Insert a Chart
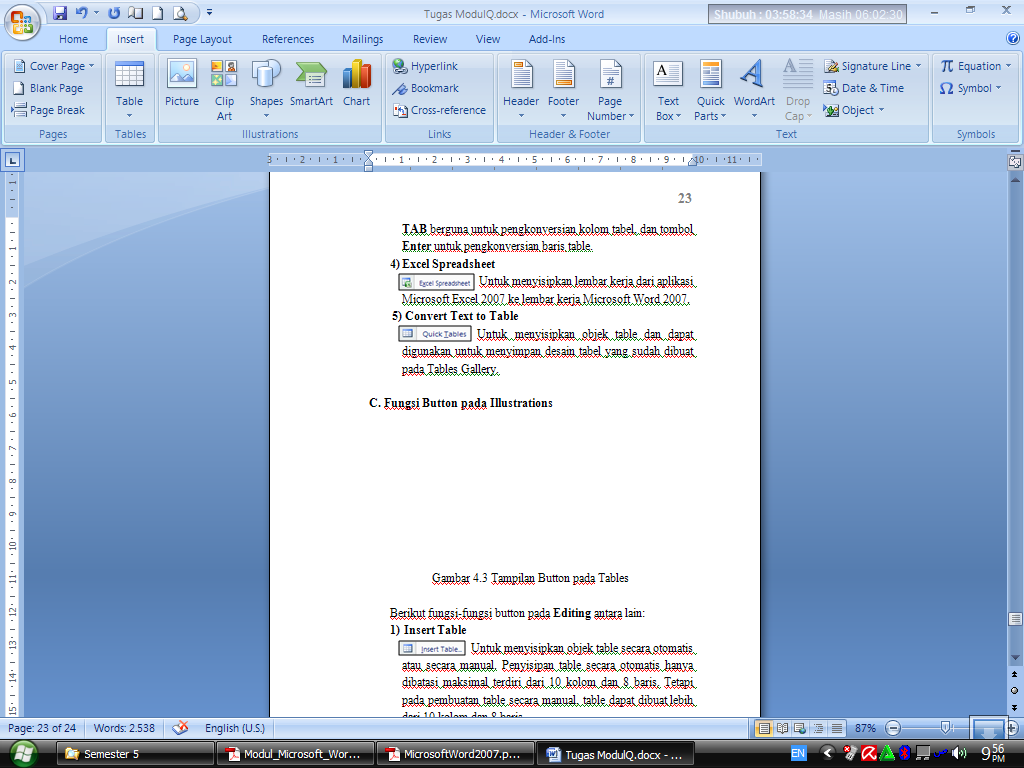1024x768 pixels. (357, 83)
